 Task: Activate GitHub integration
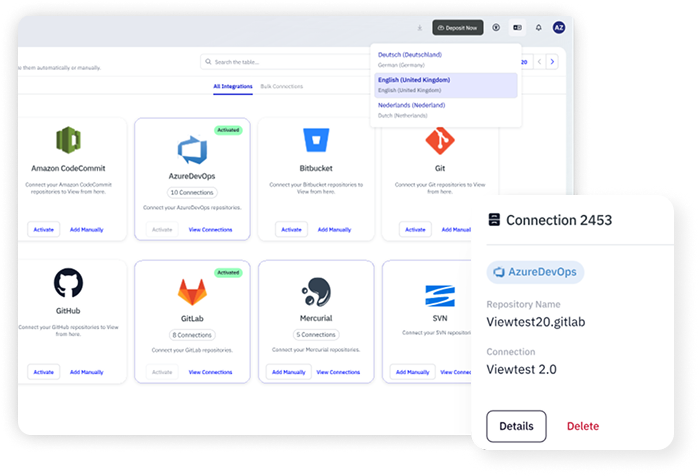[x=44, y=372]
